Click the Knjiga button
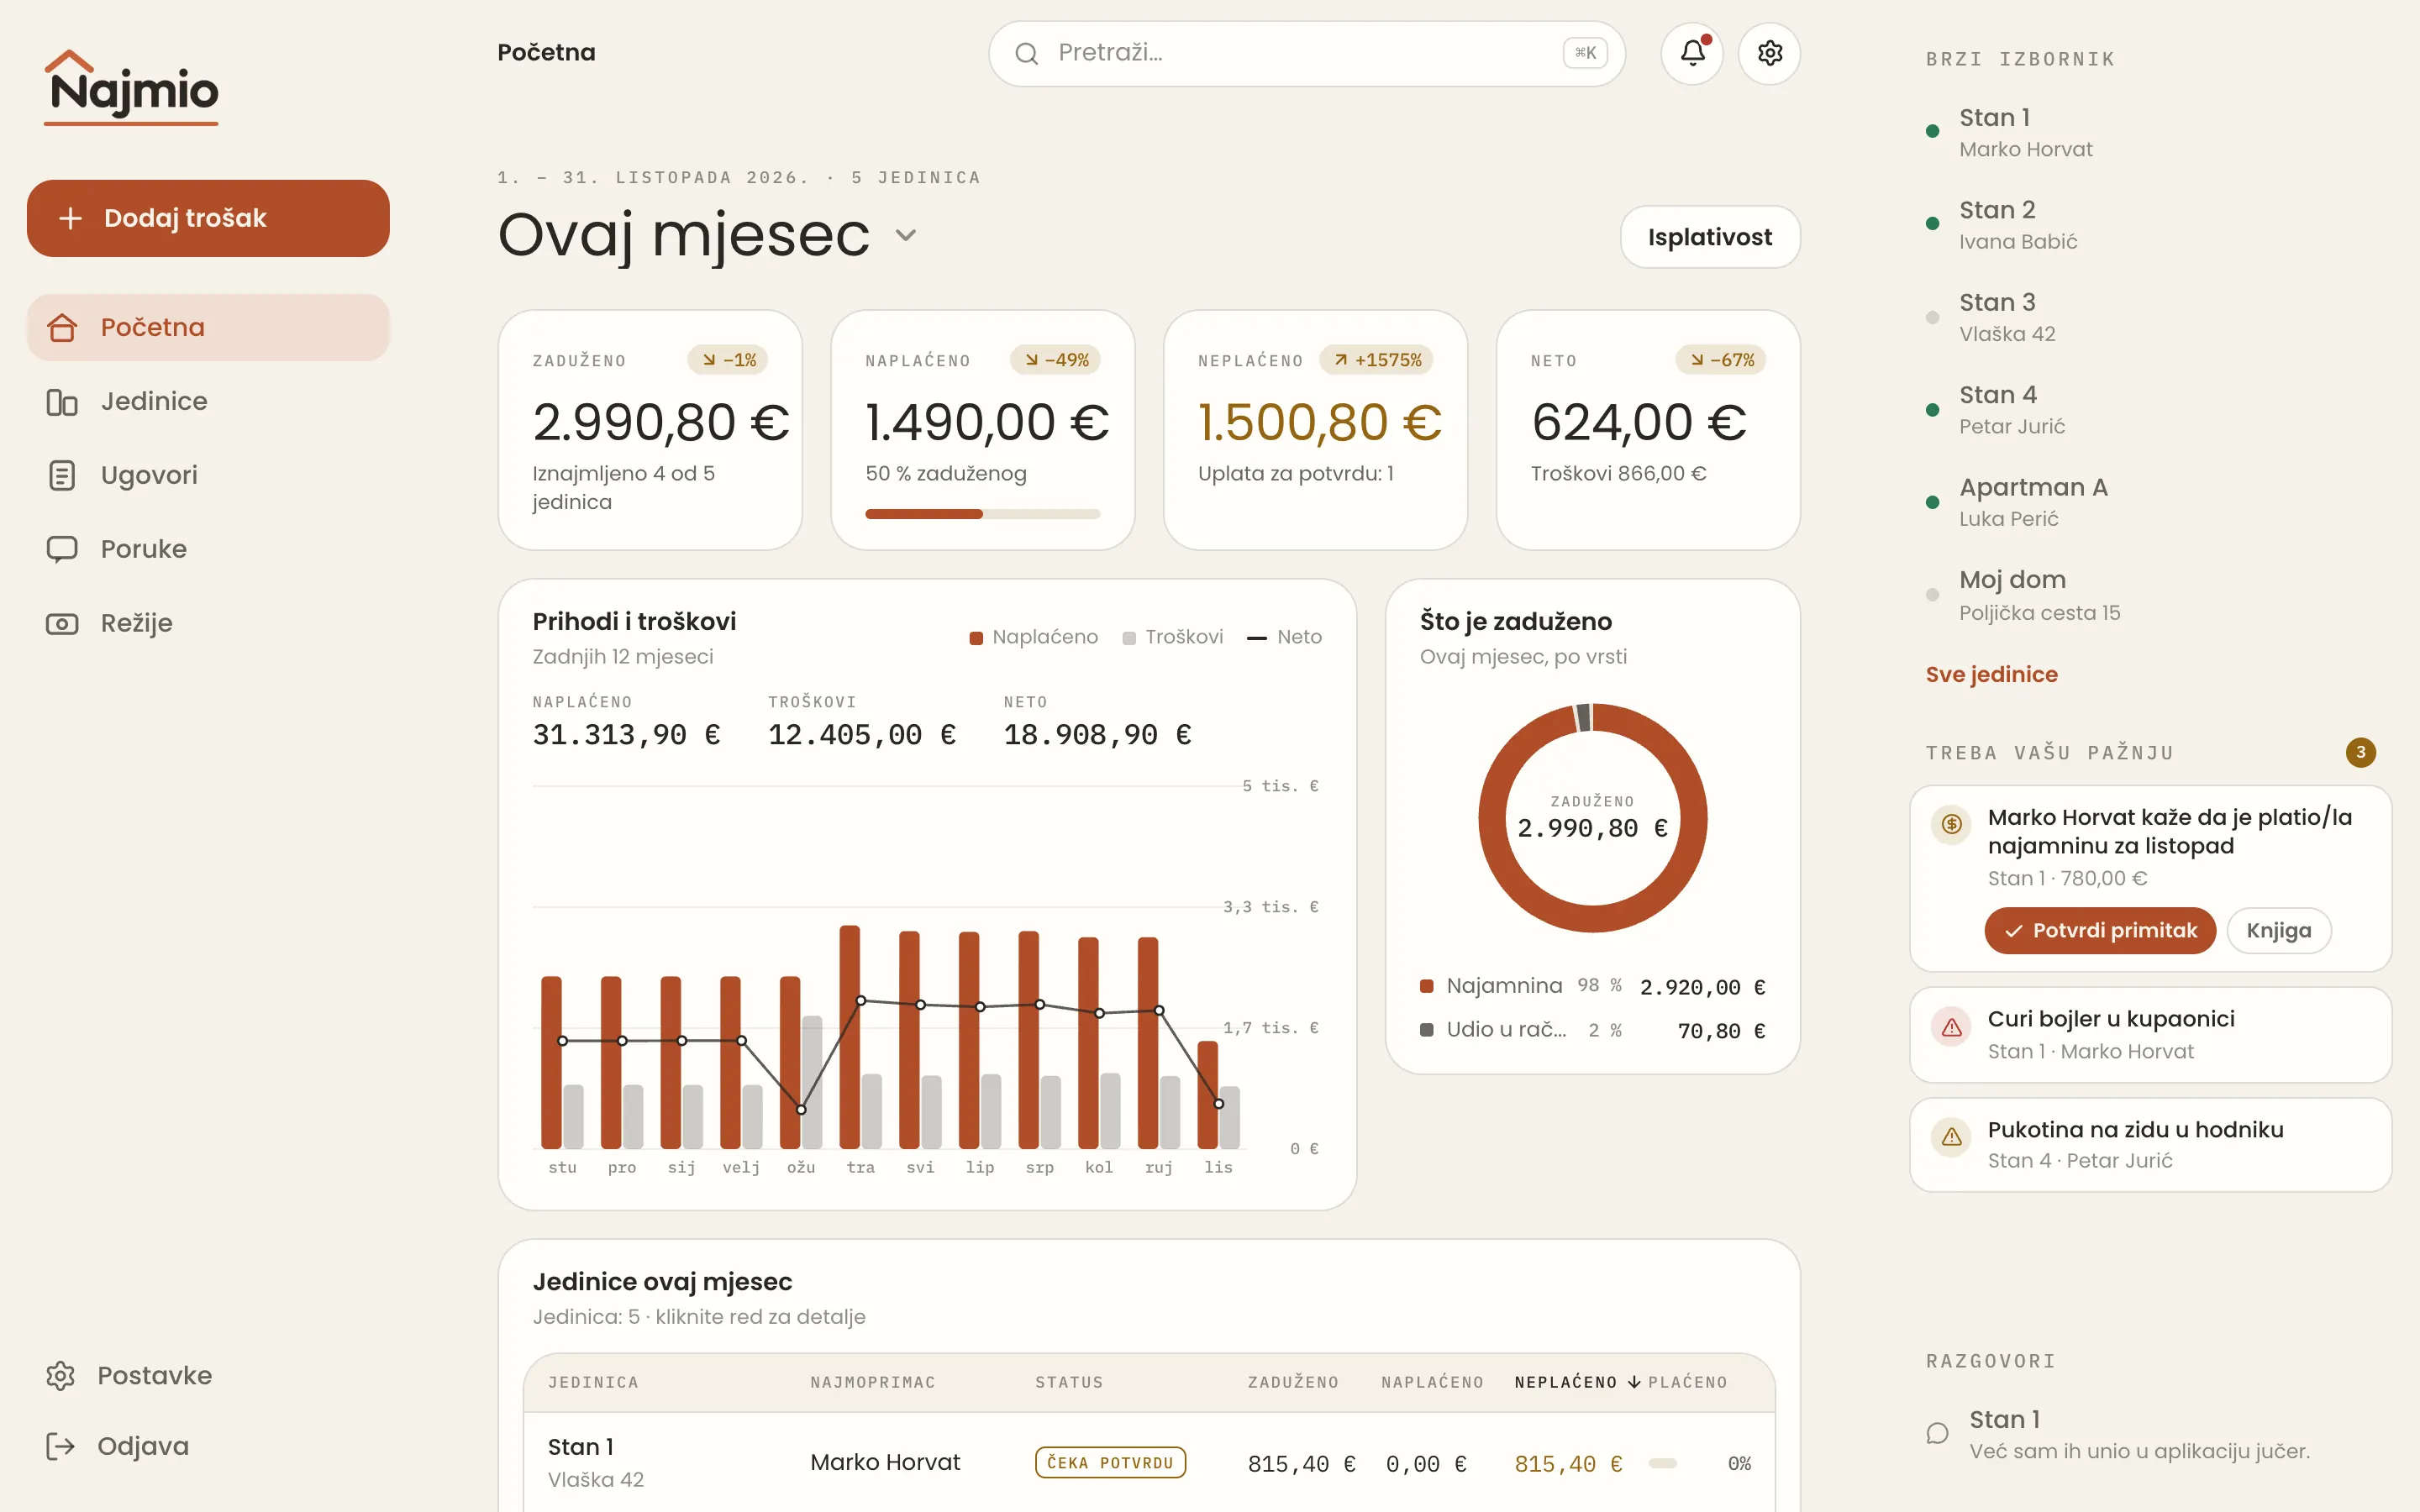This screenshot has height=1512, width=2420. [x=2279, y=931]
